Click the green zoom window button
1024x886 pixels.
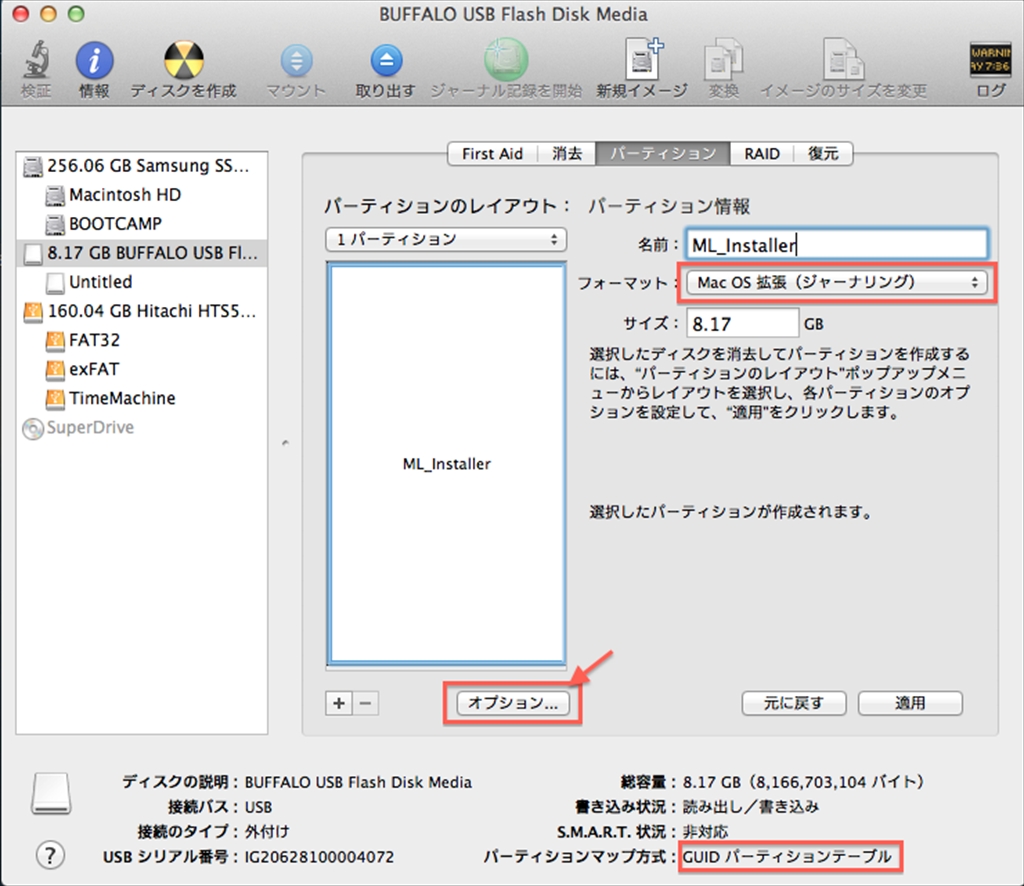pyautogui.click(x=76, y=14)
